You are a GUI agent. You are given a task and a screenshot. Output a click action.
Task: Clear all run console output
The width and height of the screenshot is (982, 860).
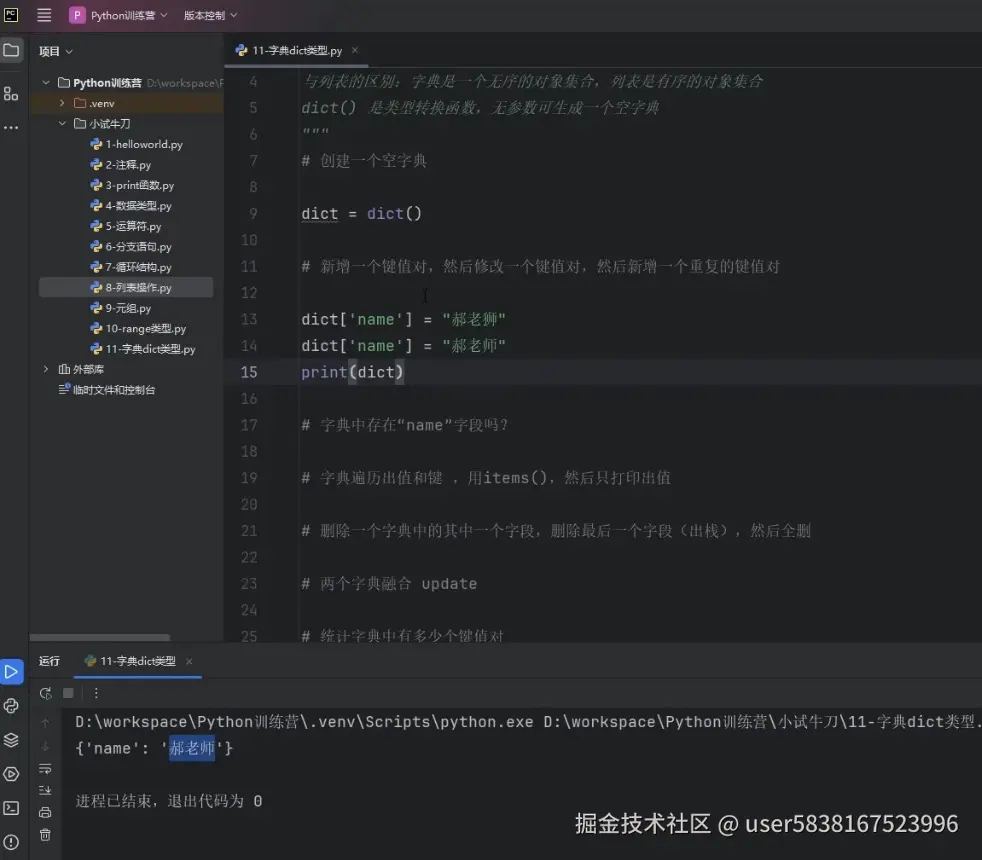point(45,835)
